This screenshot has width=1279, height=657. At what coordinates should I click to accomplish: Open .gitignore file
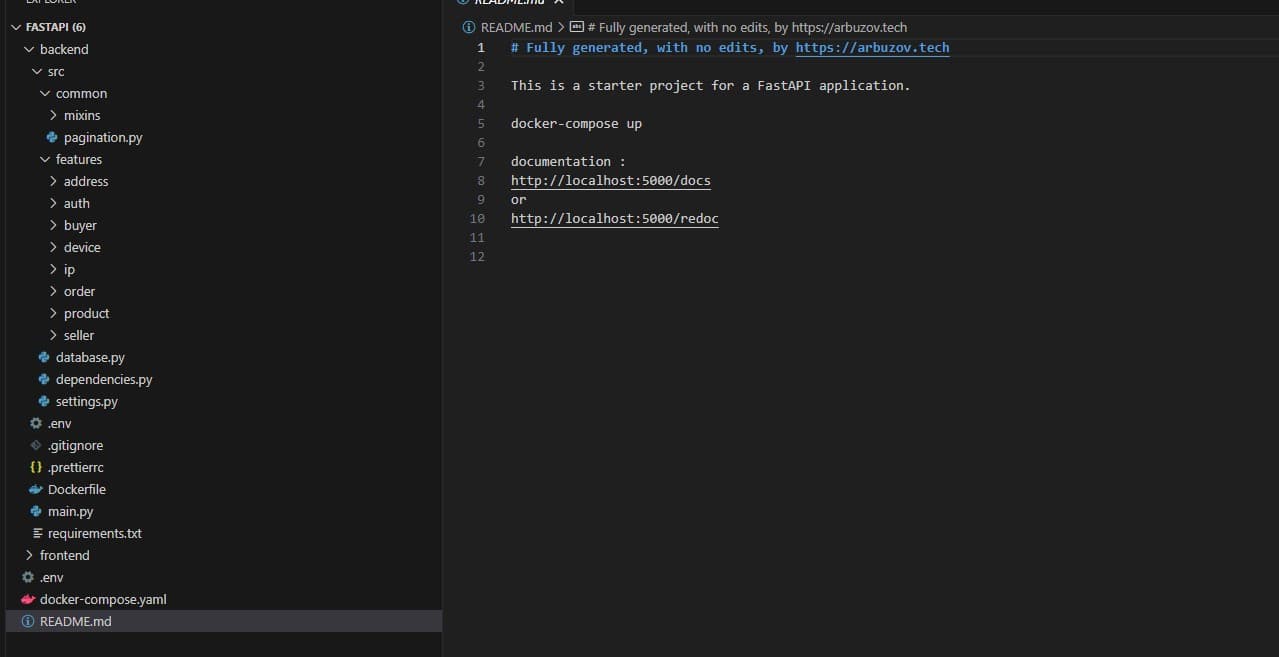(75, 445)
